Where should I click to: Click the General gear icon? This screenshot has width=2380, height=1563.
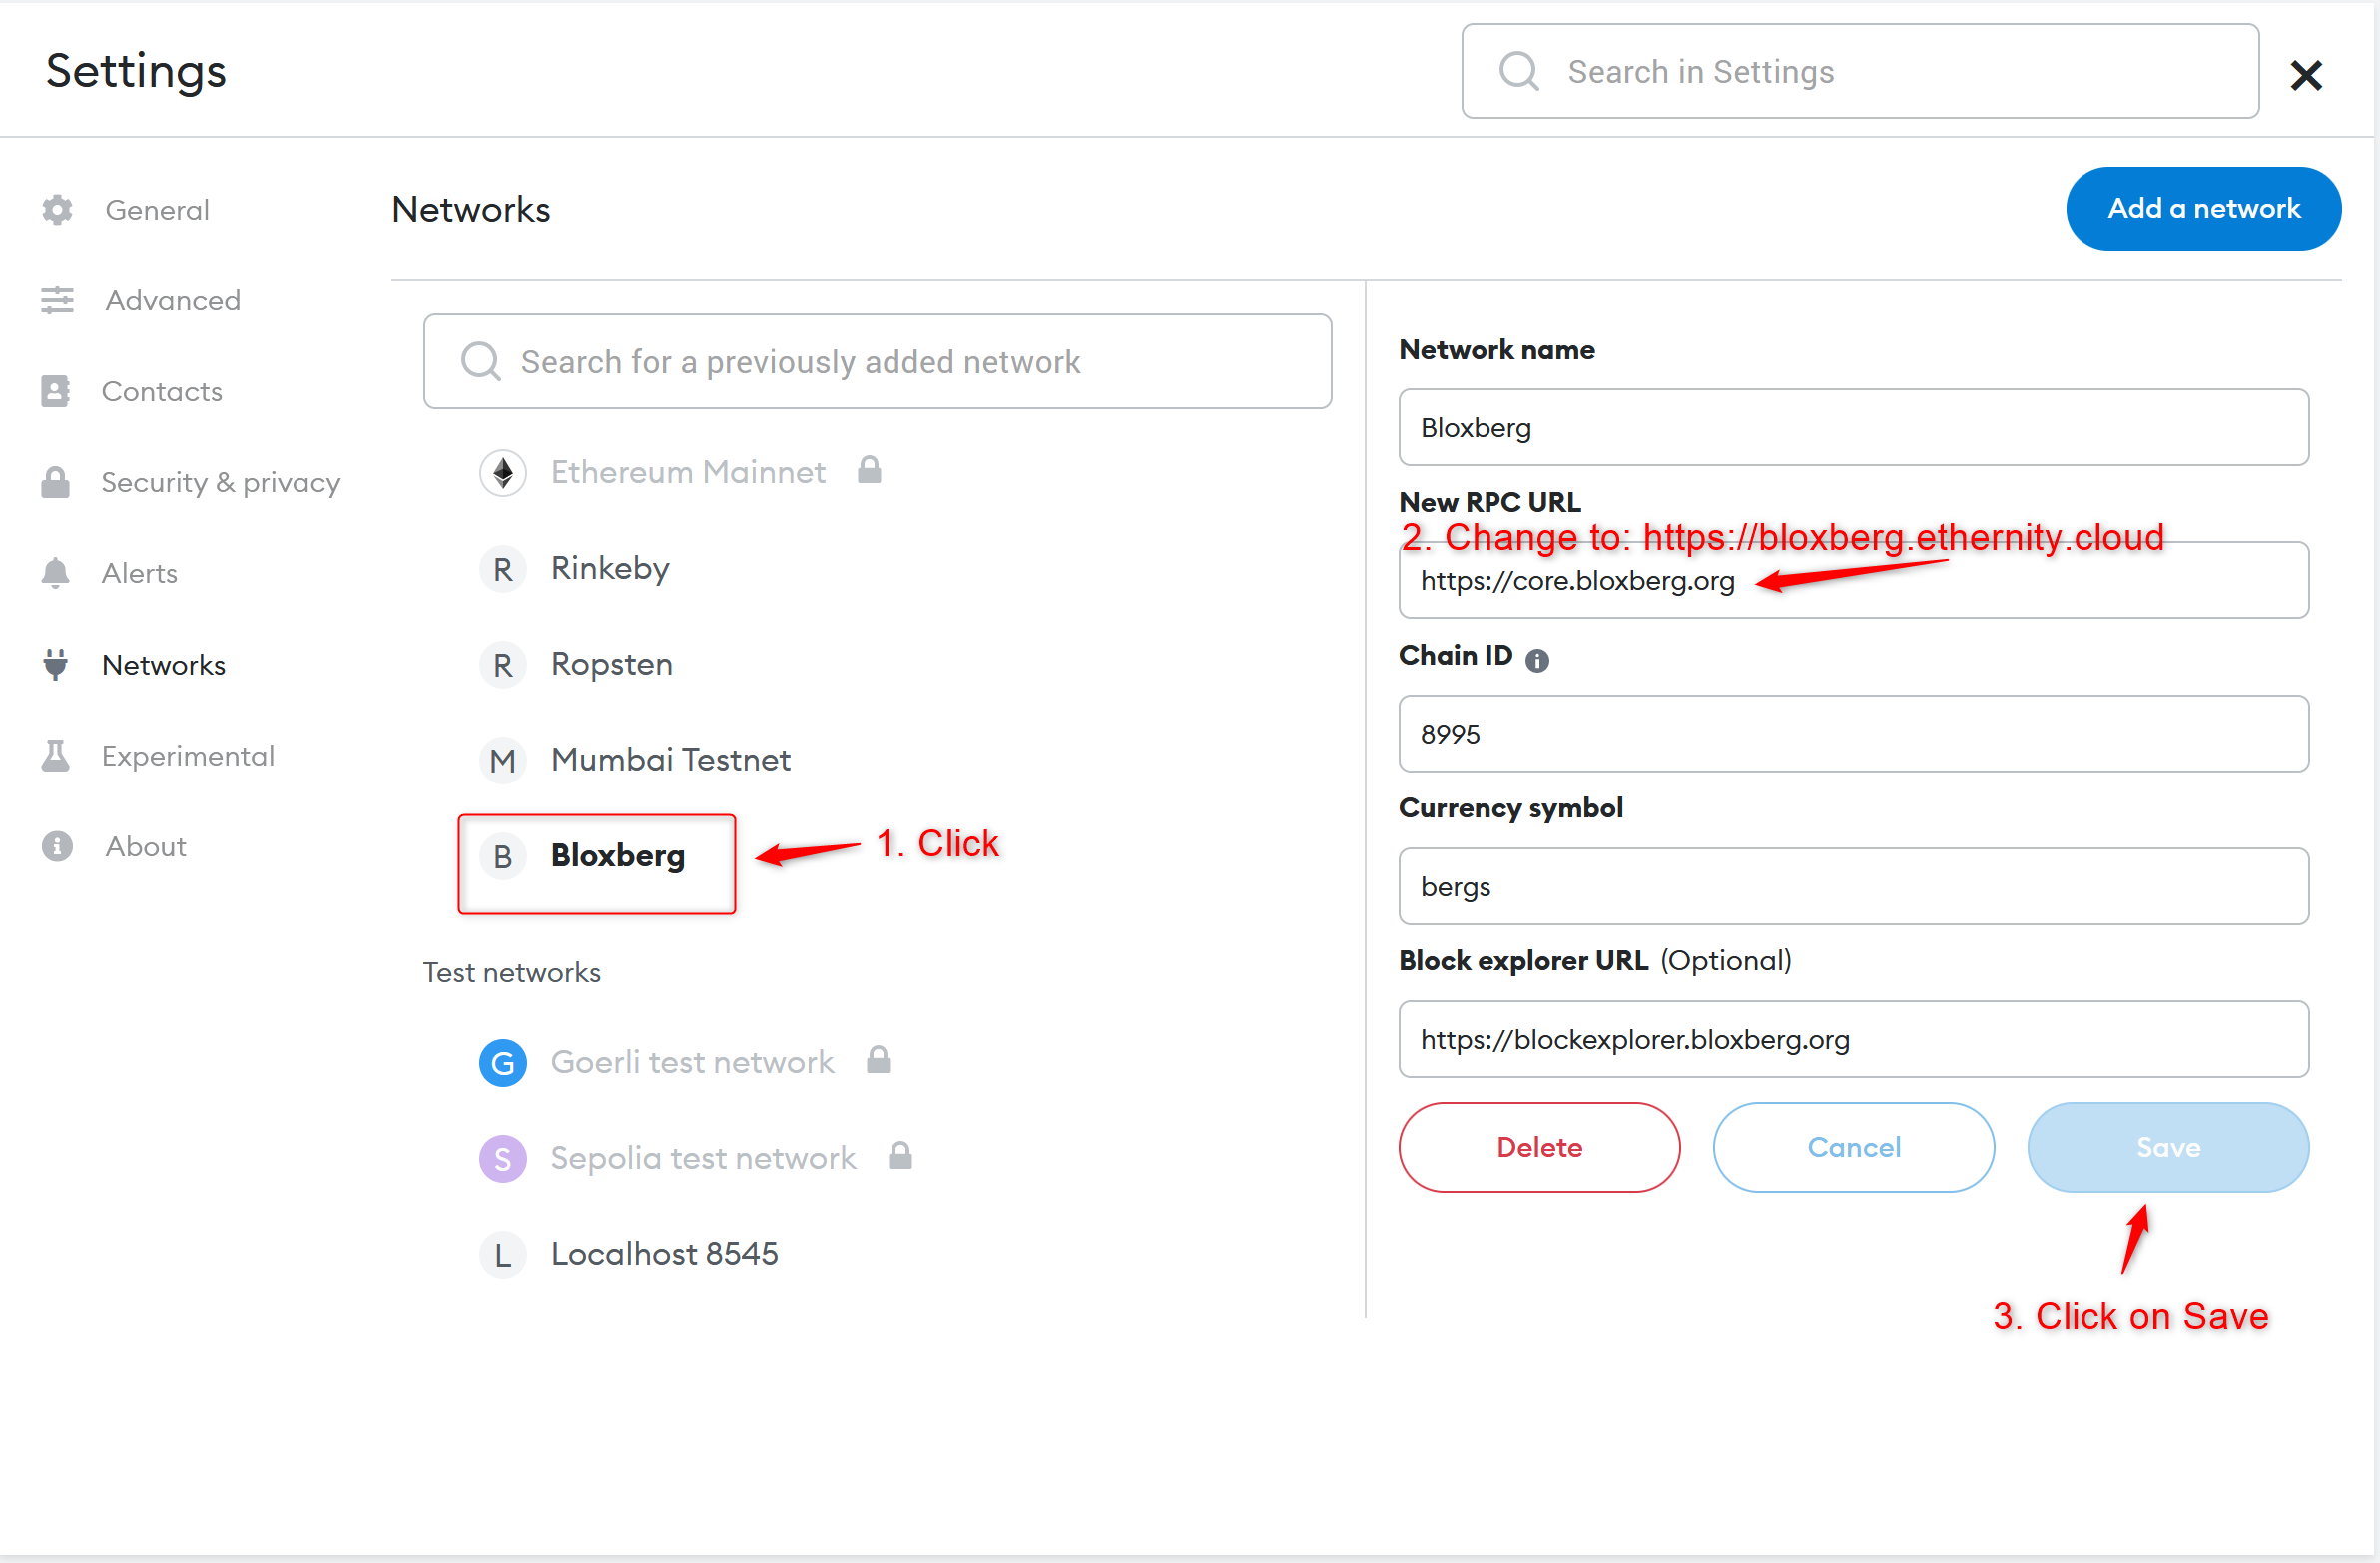point(57,209)
